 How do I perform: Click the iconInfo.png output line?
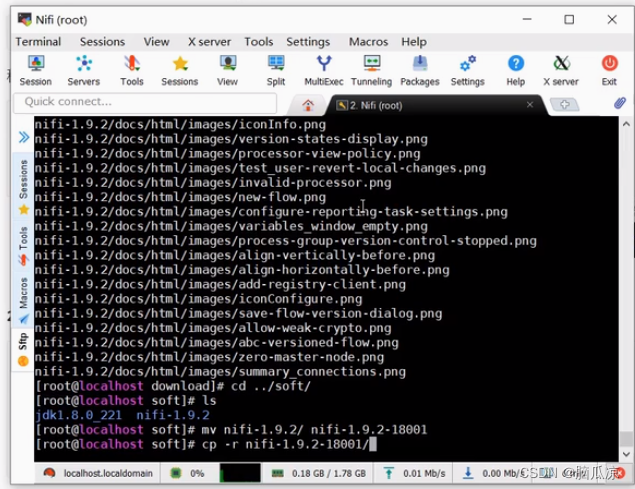pos(180,124)
